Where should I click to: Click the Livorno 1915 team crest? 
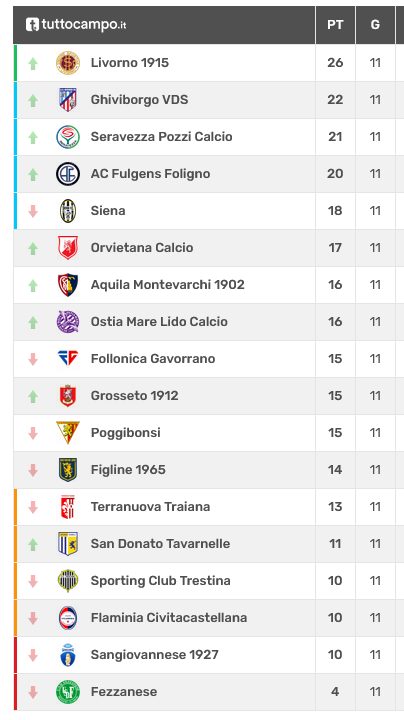pos(68,63)
